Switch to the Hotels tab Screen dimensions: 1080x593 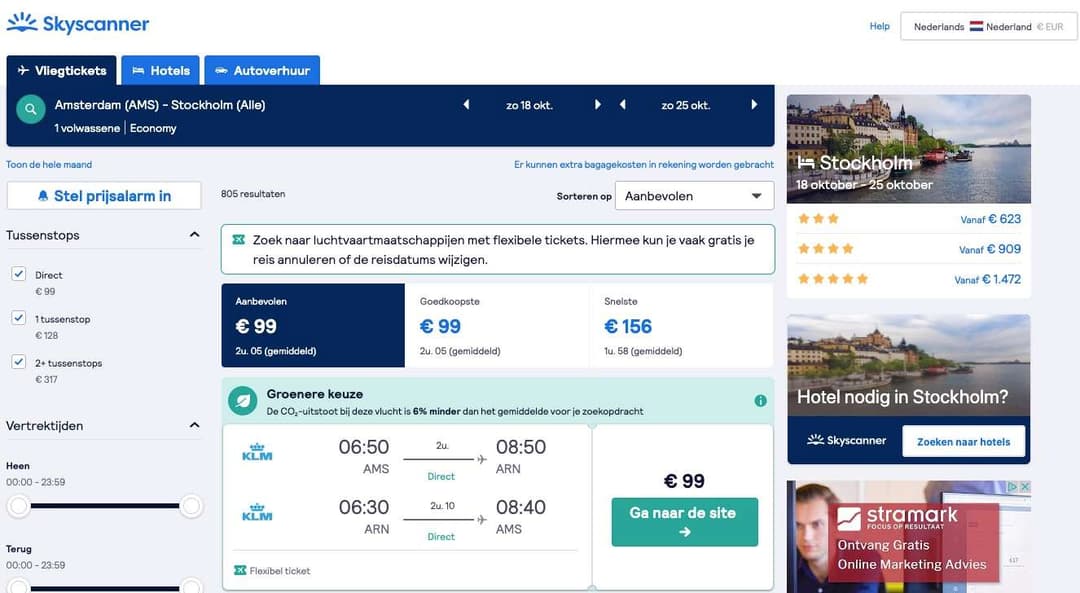pyautogui.click(x=160, y=70)
